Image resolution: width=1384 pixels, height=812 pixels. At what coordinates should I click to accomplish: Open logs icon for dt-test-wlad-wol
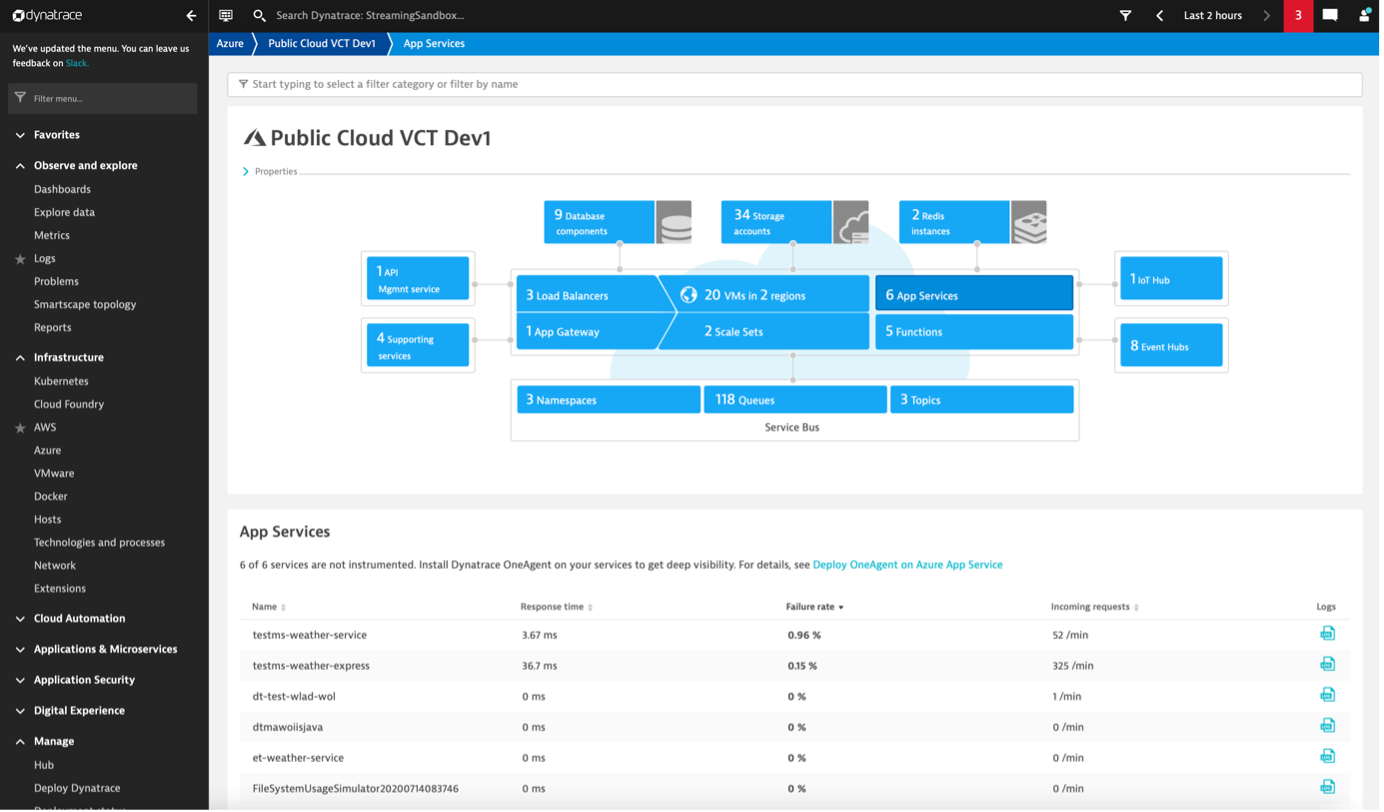click(x=1328, y=696)
